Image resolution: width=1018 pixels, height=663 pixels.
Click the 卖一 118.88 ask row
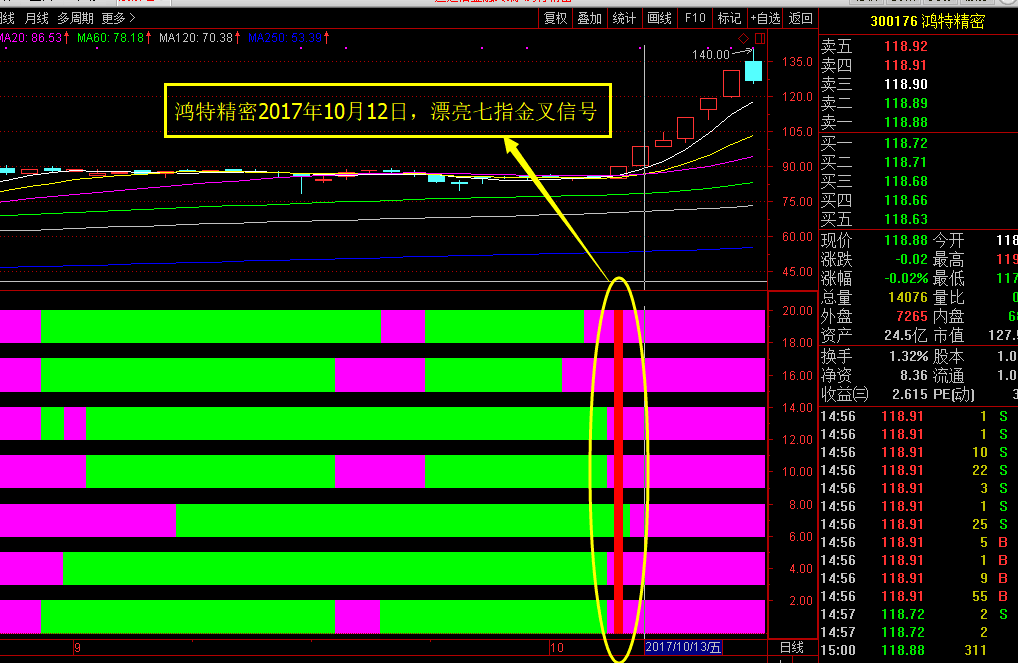(874, 121)
